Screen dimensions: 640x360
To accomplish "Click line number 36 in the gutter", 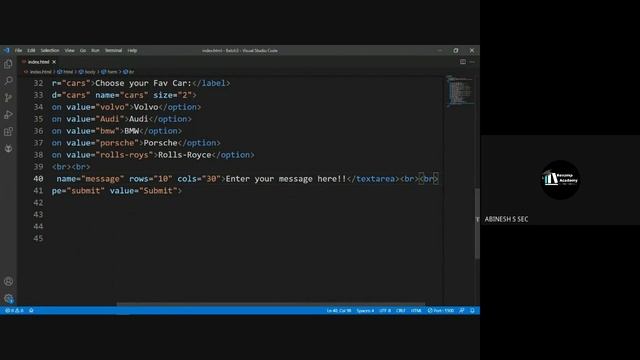I will [x=38, y=131].
